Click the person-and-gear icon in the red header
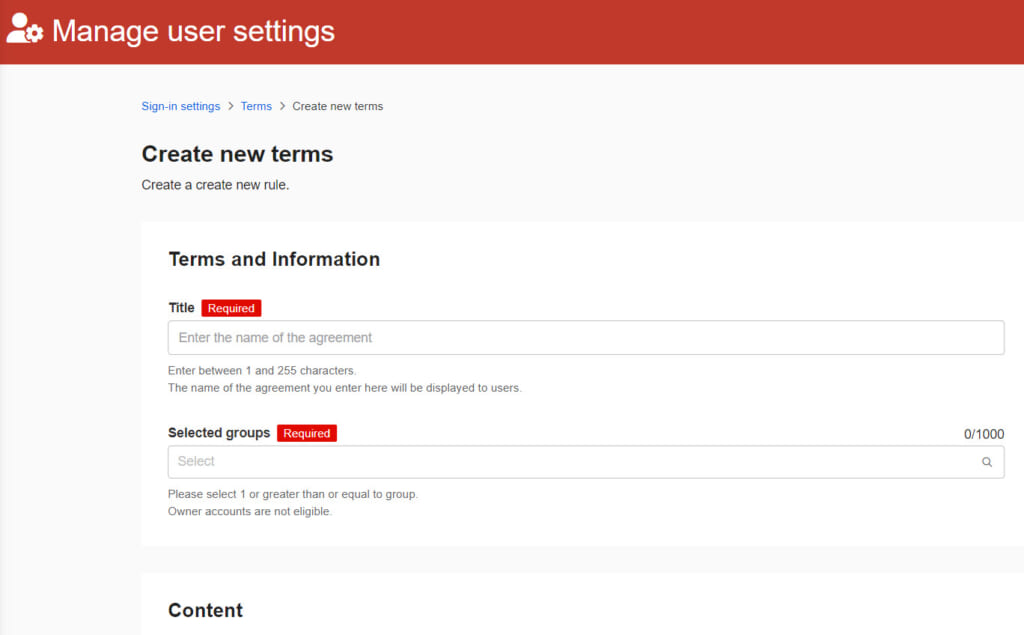Viewport: 1024px width, 635px height. pyautogui.click(x=24, y=30)
